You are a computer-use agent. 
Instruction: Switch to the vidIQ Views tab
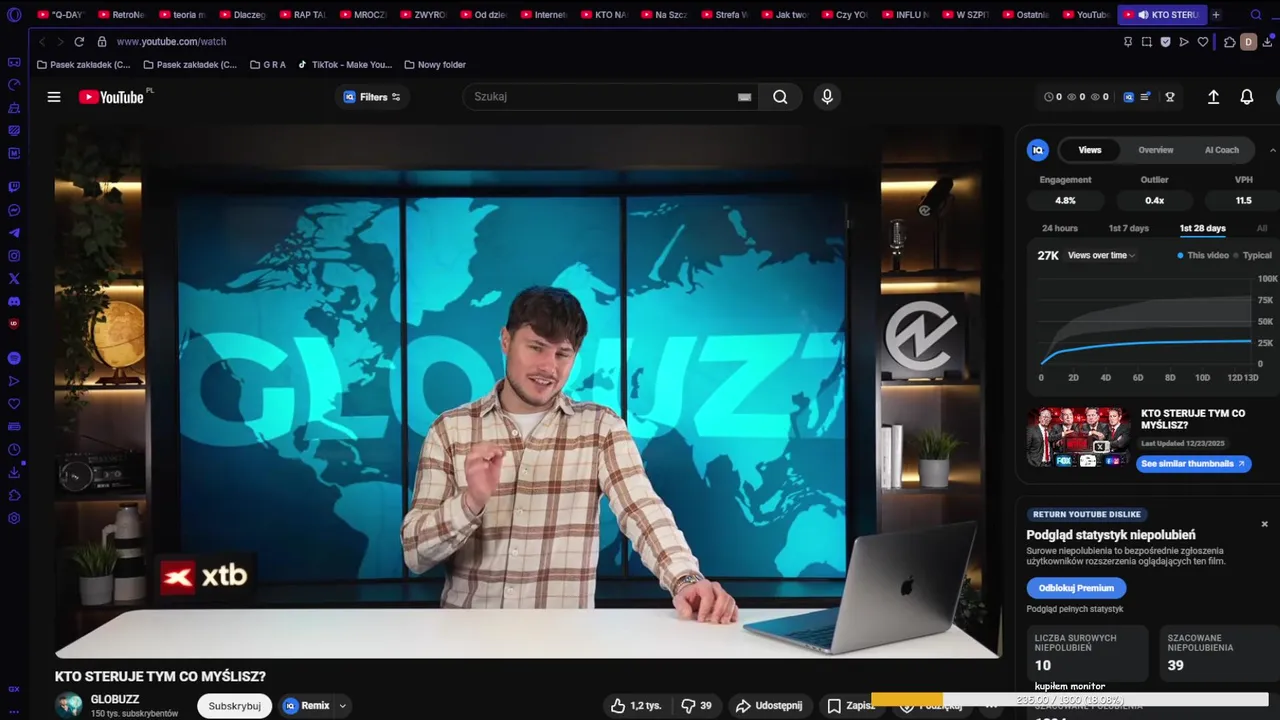(1090, 150)
